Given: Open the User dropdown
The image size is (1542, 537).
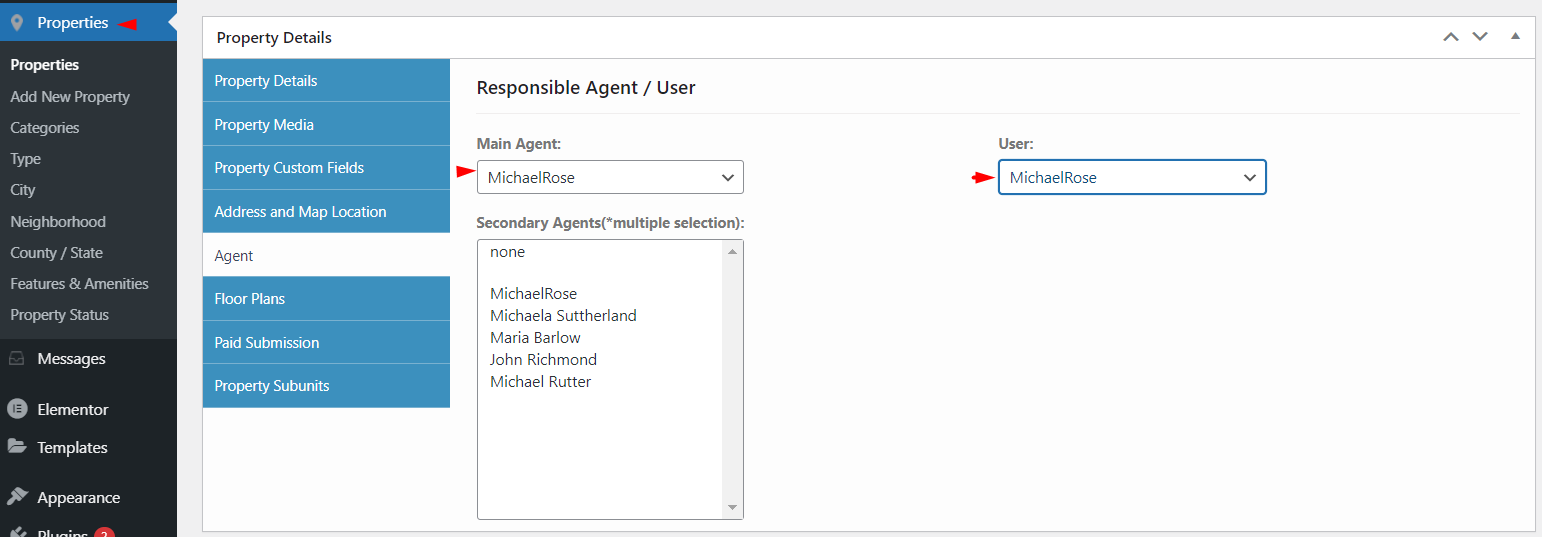Looking at the screenshot, I should 1132,177.
